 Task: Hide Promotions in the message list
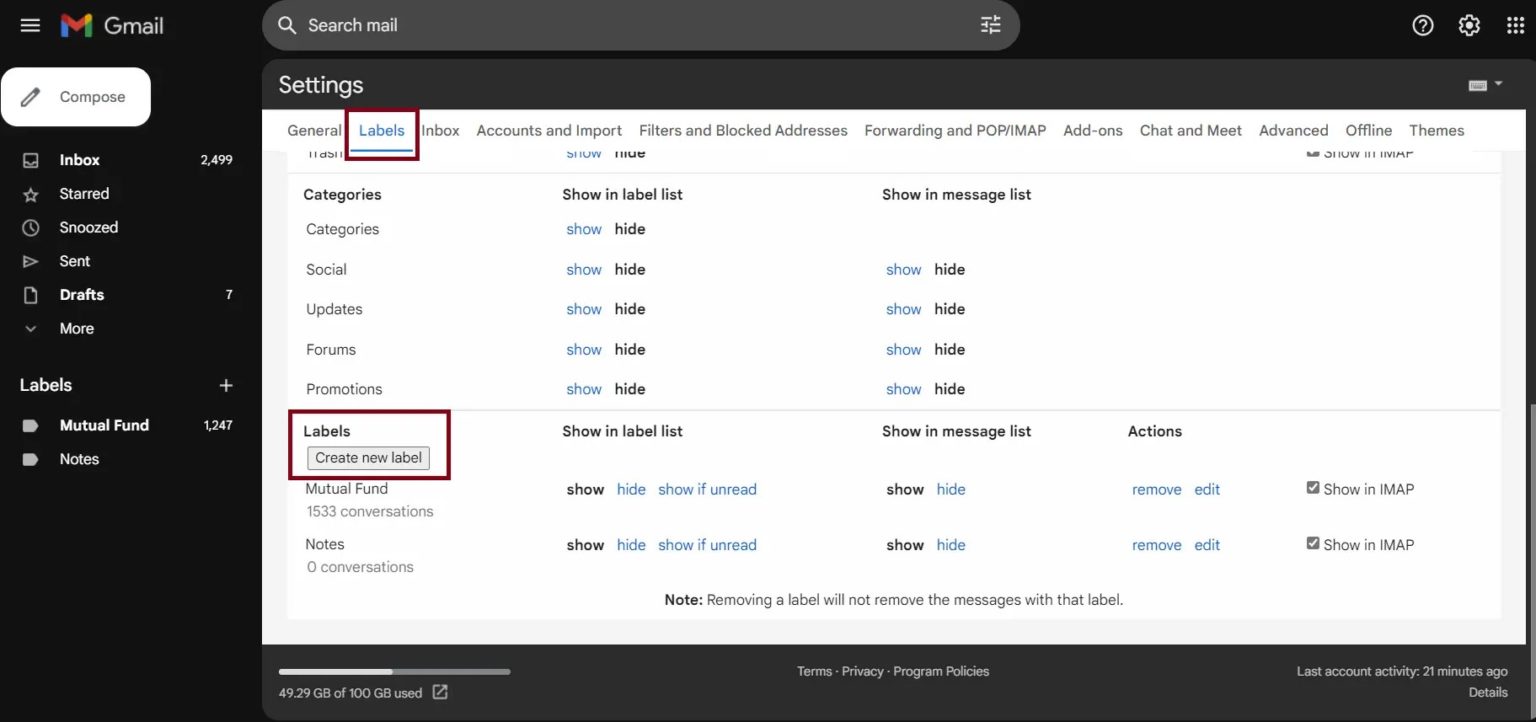pos(948,388)
